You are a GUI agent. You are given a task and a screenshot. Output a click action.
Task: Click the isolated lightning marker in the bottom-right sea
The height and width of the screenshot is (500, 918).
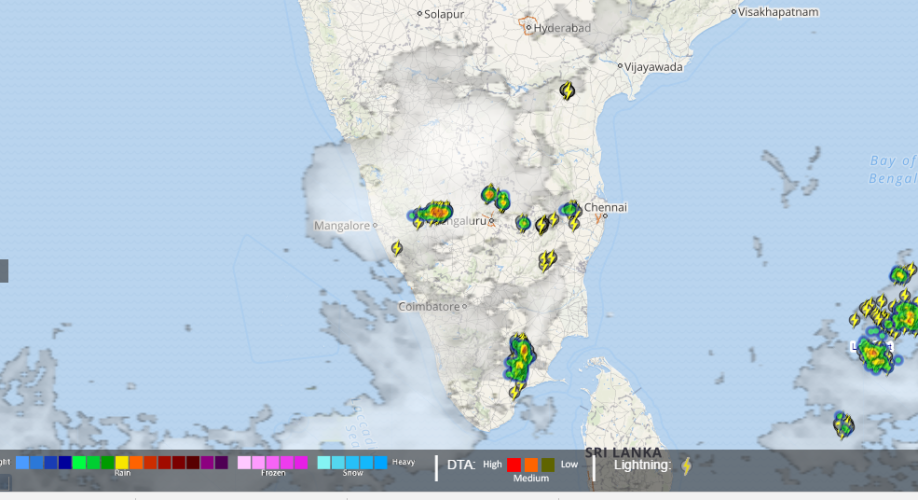point(844,425)
